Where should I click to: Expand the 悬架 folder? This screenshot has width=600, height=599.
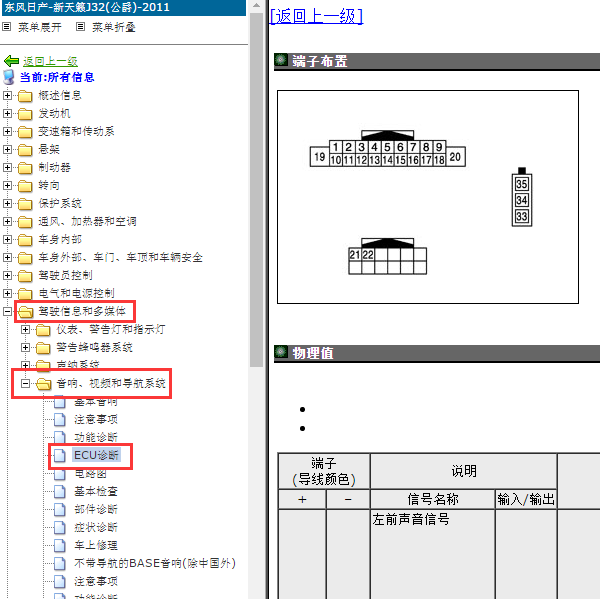pos(7,149)
